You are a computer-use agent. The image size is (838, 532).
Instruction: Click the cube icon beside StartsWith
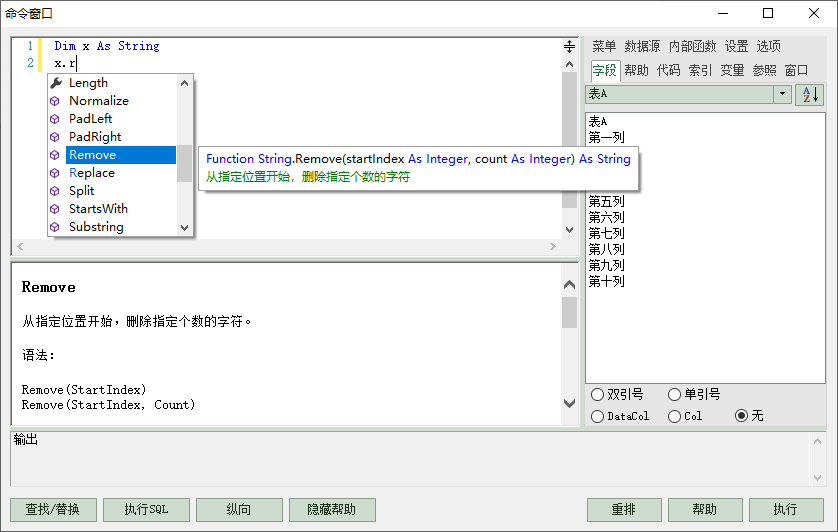[x=55, y=209]
